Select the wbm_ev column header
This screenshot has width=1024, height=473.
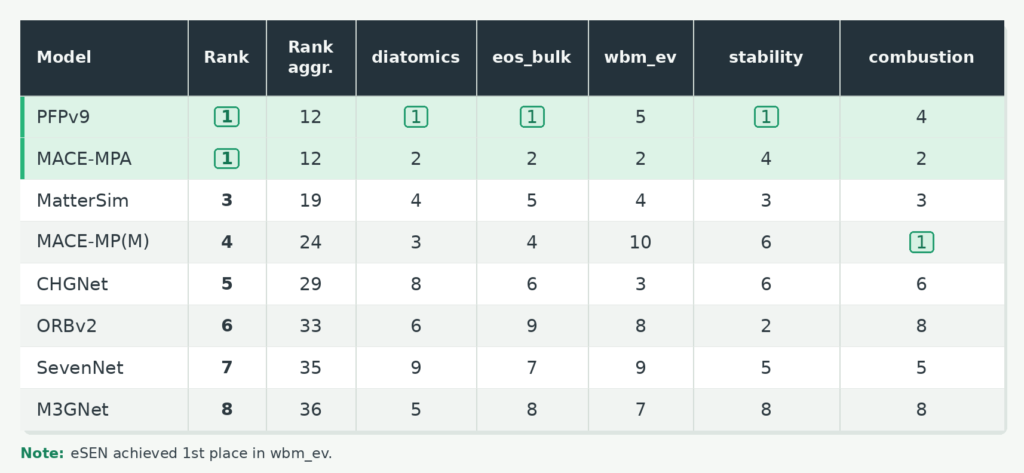[x=641, y=57]
